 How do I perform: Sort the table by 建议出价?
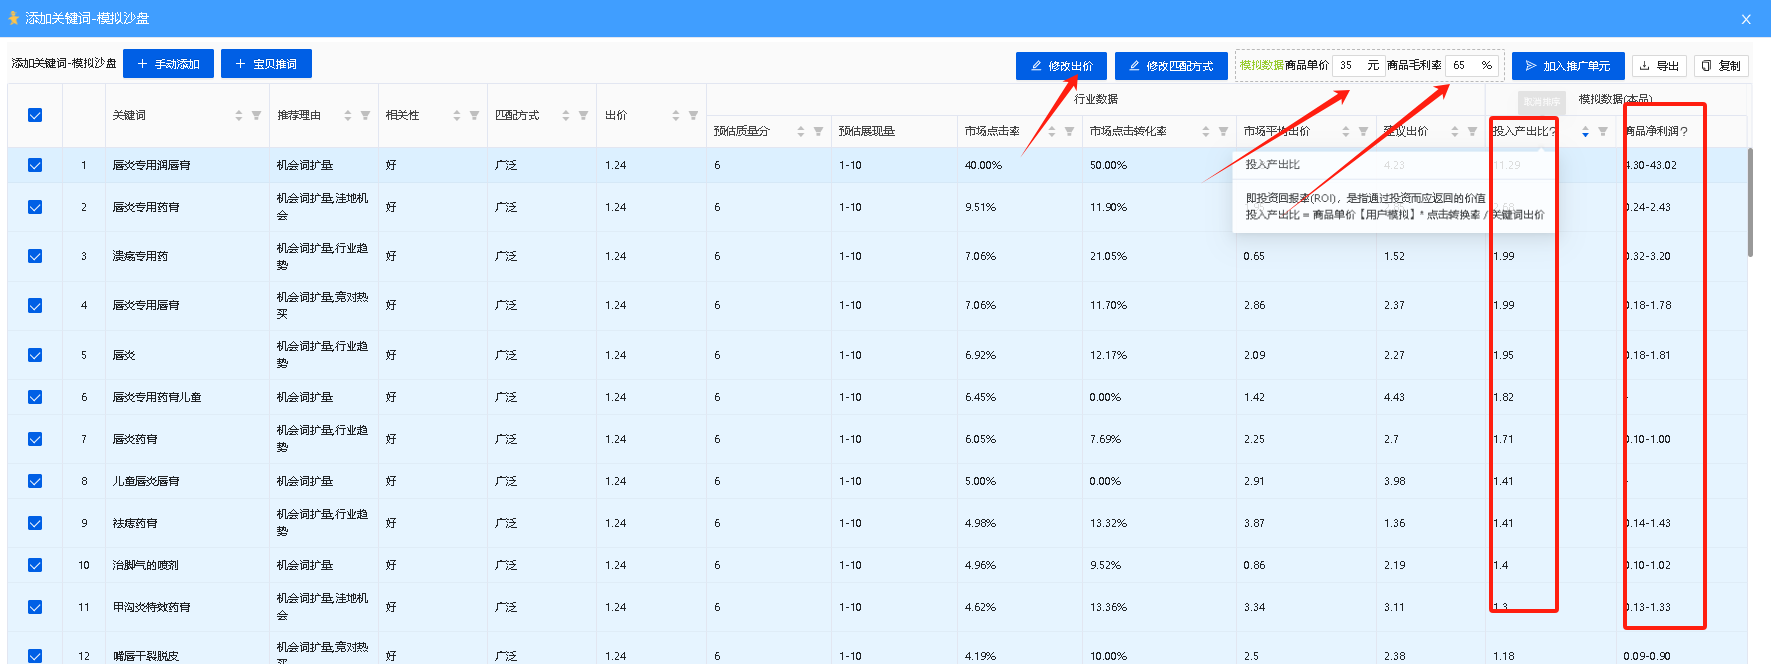tap(1455, 132)
